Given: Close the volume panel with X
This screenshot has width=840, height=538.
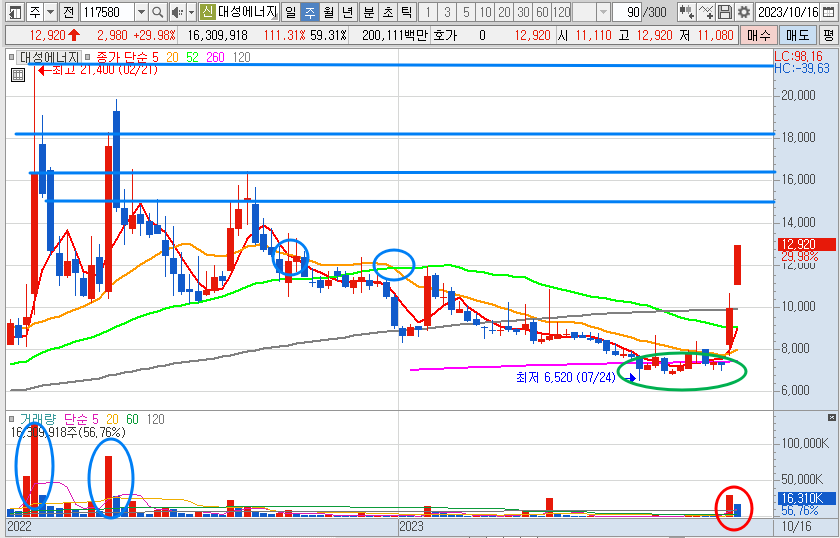Looking at the screenshot, I should tap(831, 417).
